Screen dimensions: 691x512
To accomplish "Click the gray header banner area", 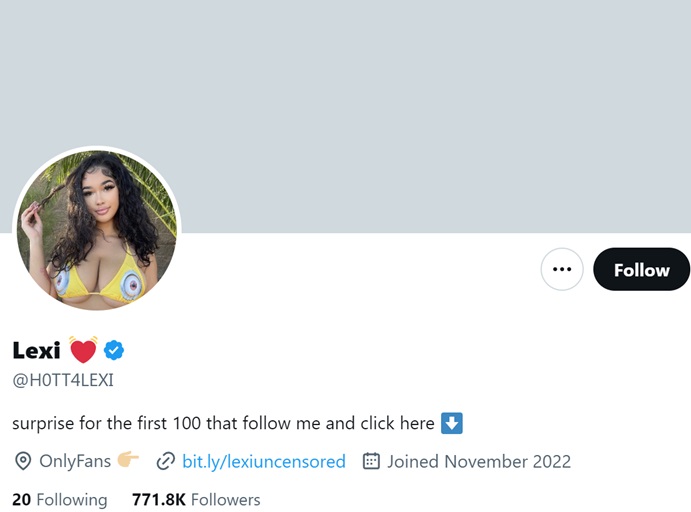I will coord(400,110).
